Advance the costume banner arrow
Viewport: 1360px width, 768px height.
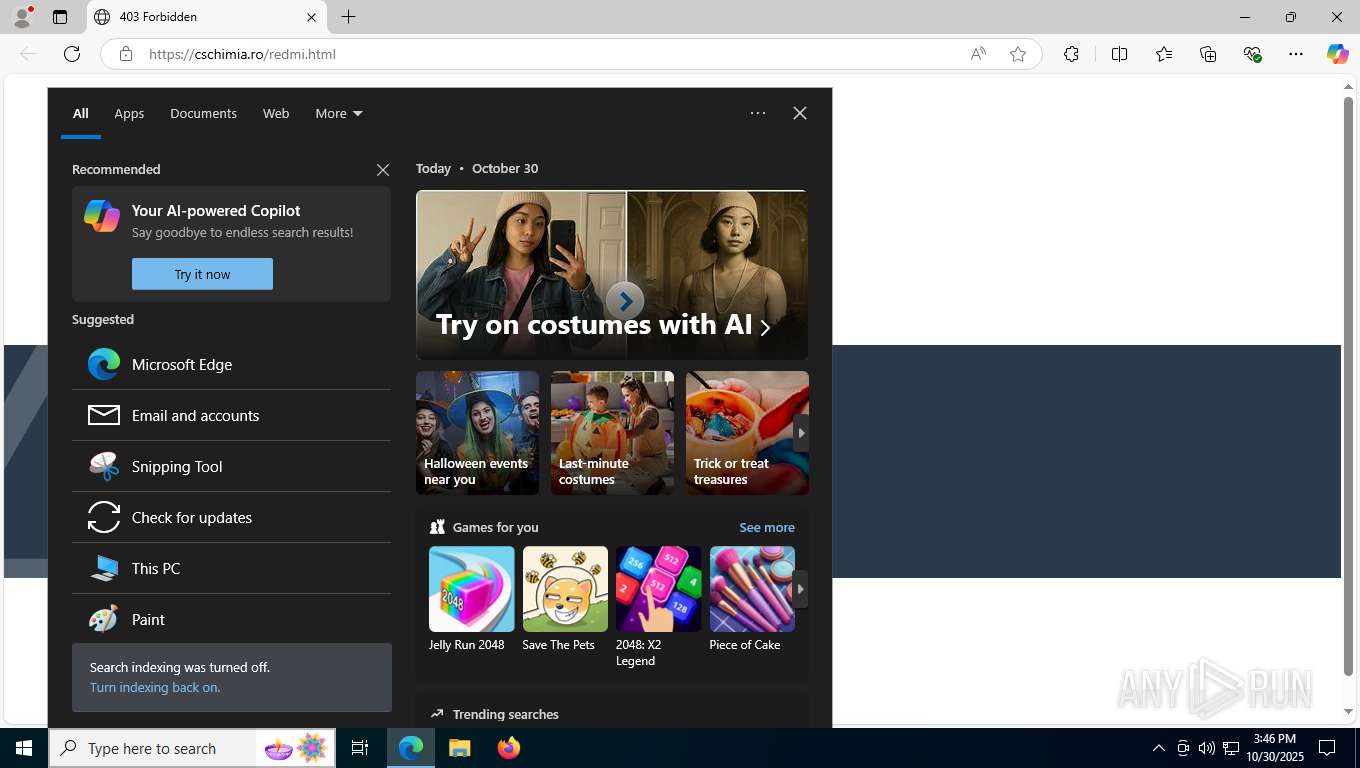625,300
